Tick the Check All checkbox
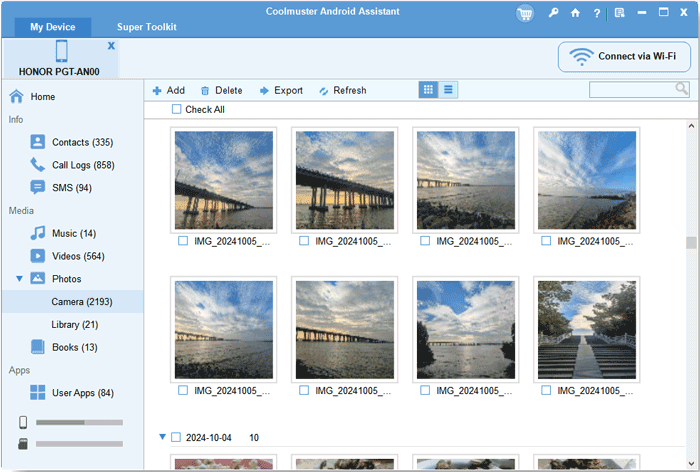The width and height of the screenshot is (700, 472). tap(177, 109)
